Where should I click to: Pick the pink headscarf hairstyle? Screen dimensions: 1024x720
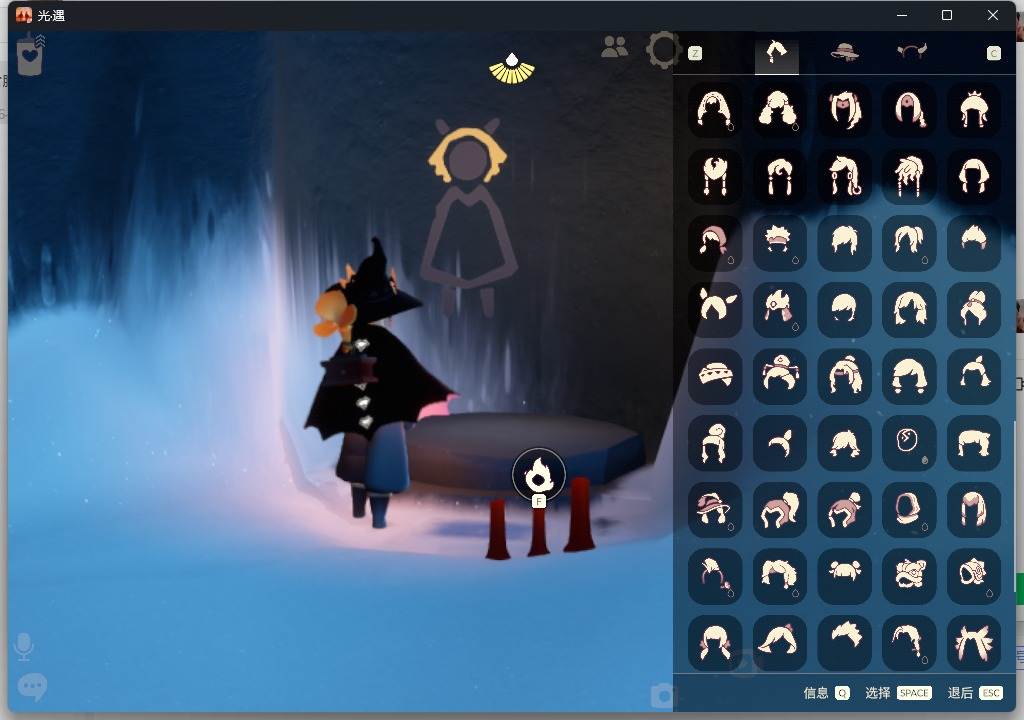(x=715, y=243)
